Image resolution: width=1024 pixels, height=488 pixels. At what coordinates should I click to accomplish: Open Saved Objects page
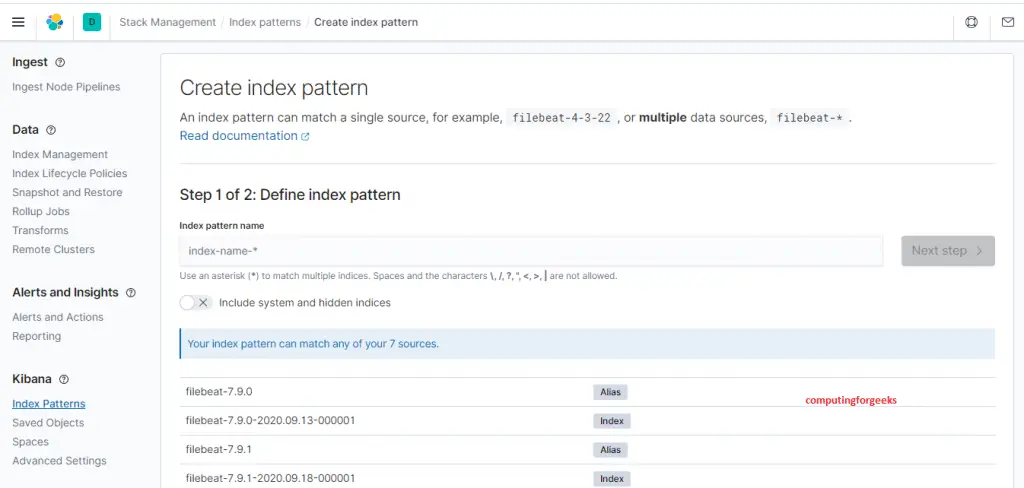pos(48,423)
